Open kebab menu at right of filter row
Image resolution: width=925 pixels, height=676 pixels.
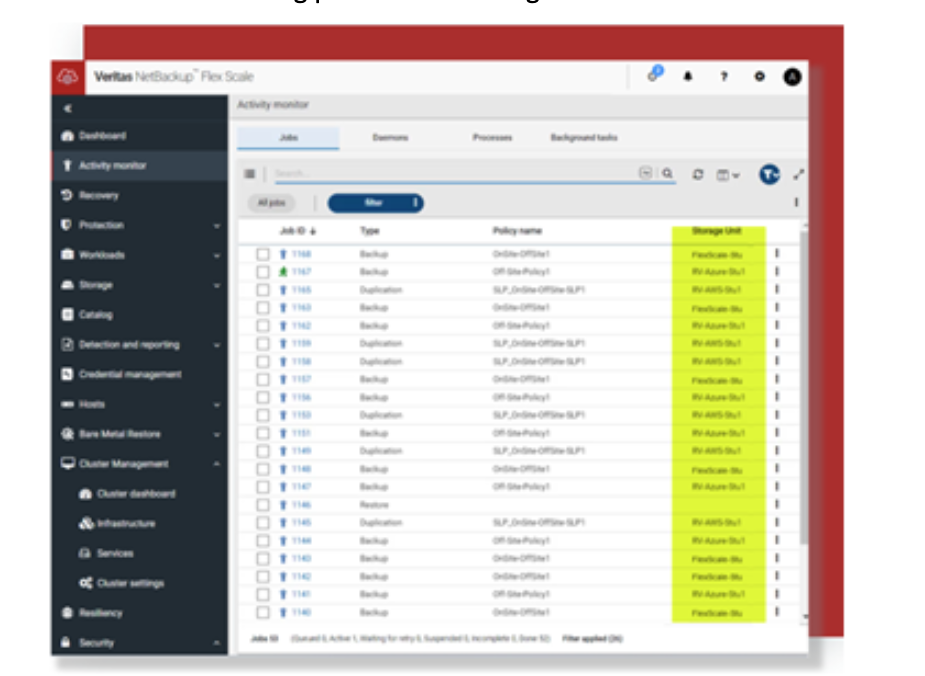(796, 202)
